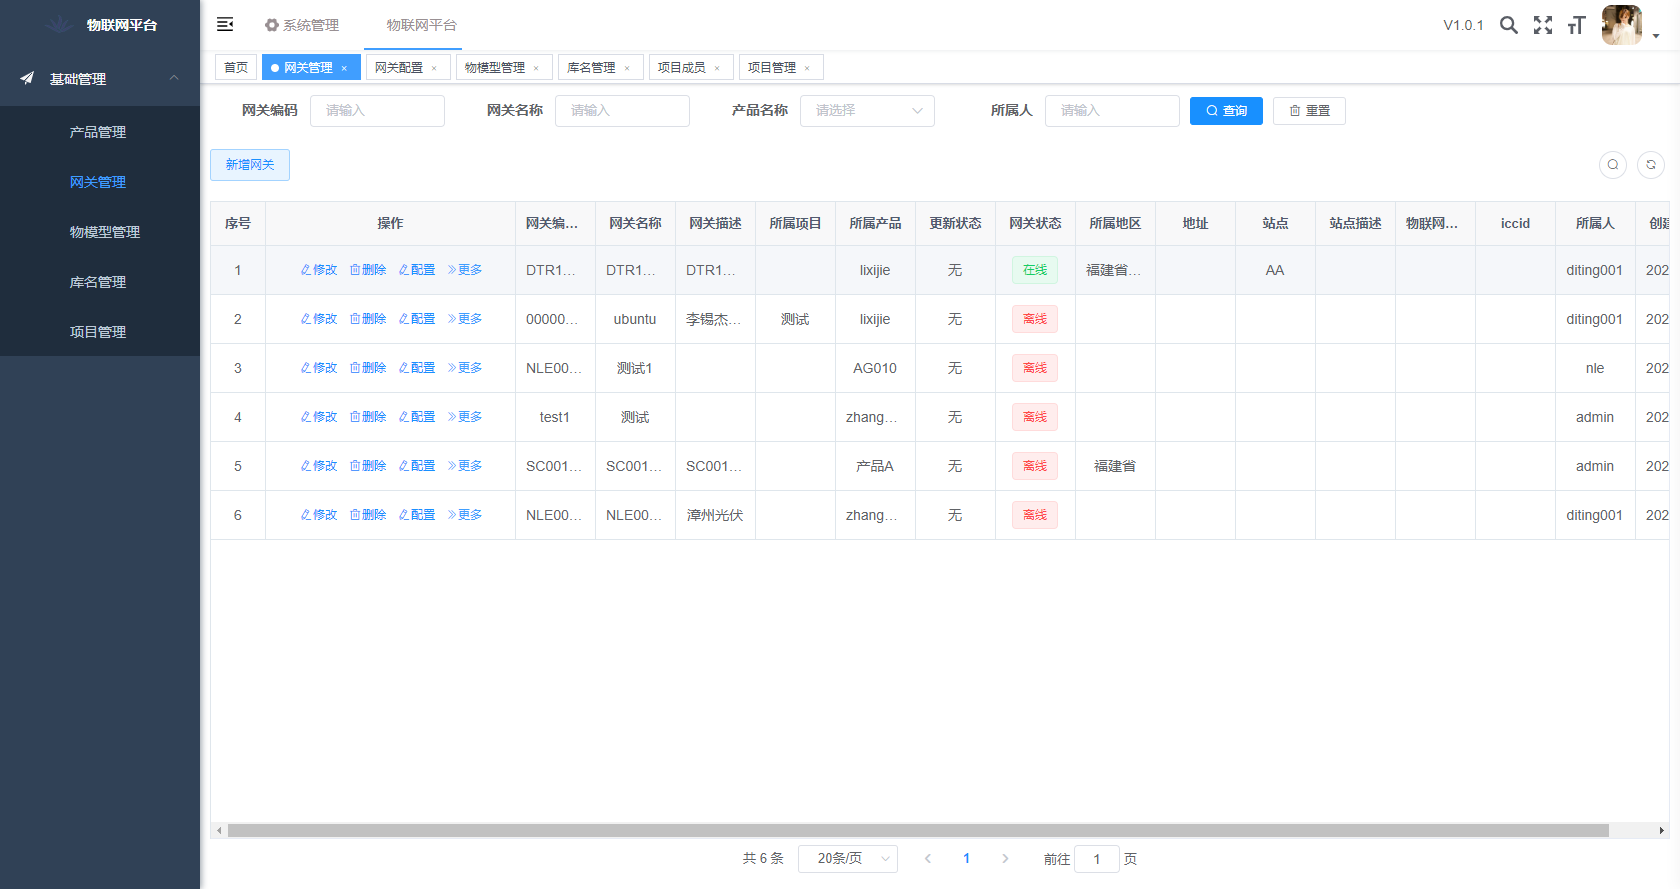This screenshot has width=1680, height=889.
Task: Close the 网关配置 tab
Action: (x=434, y=68)
